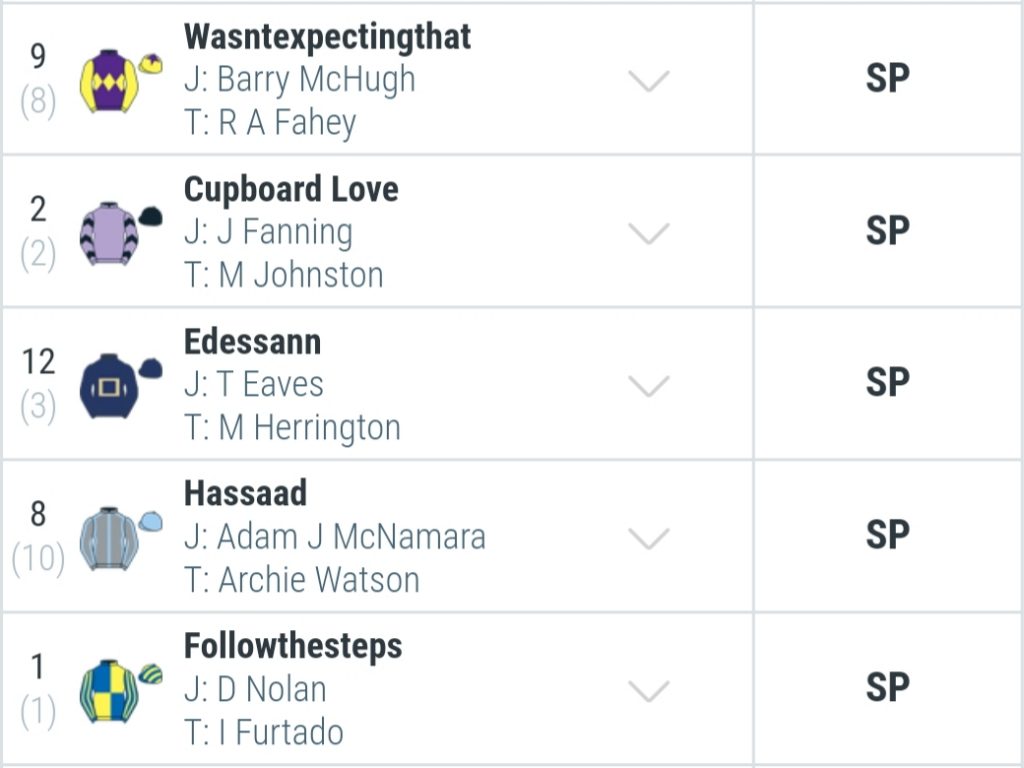Click Wasntexpectingthat's purple and yellow diamond silks icon
Image resolution: width=1024 pixels, height=768 pixels.
click(x=121, y=80)
